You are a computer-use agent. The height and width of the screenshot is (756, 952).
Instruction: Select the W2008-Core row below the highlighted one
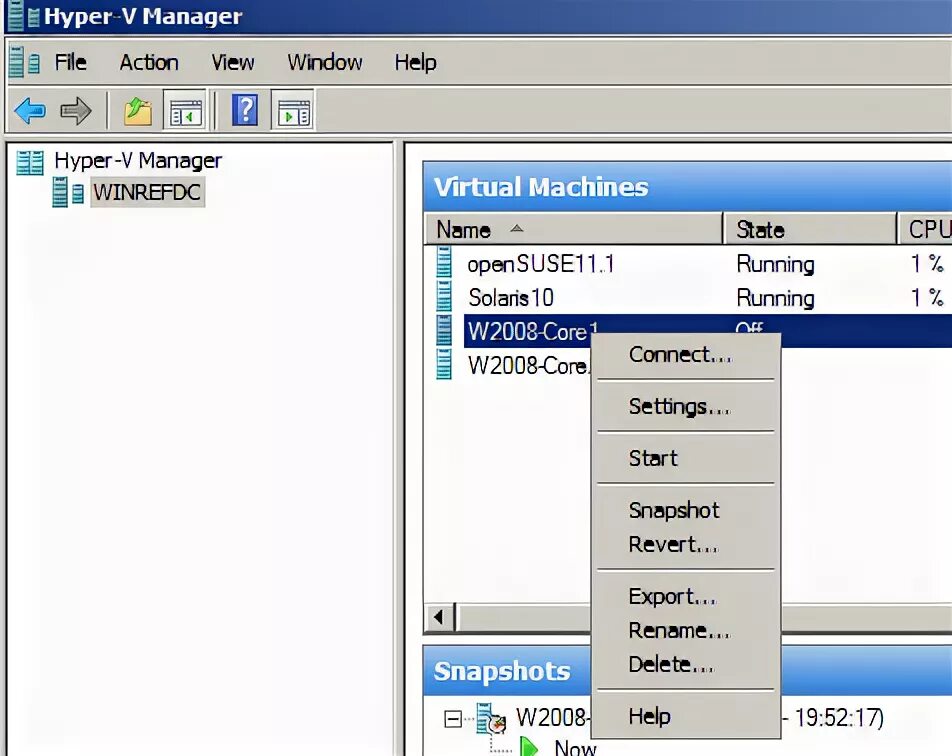[x=528, y=366]
